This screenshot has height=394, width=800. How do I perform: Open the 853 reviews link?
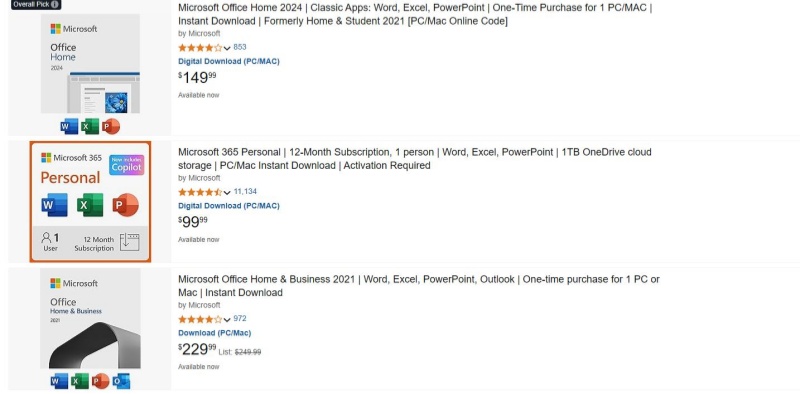(x=240, y=47)
